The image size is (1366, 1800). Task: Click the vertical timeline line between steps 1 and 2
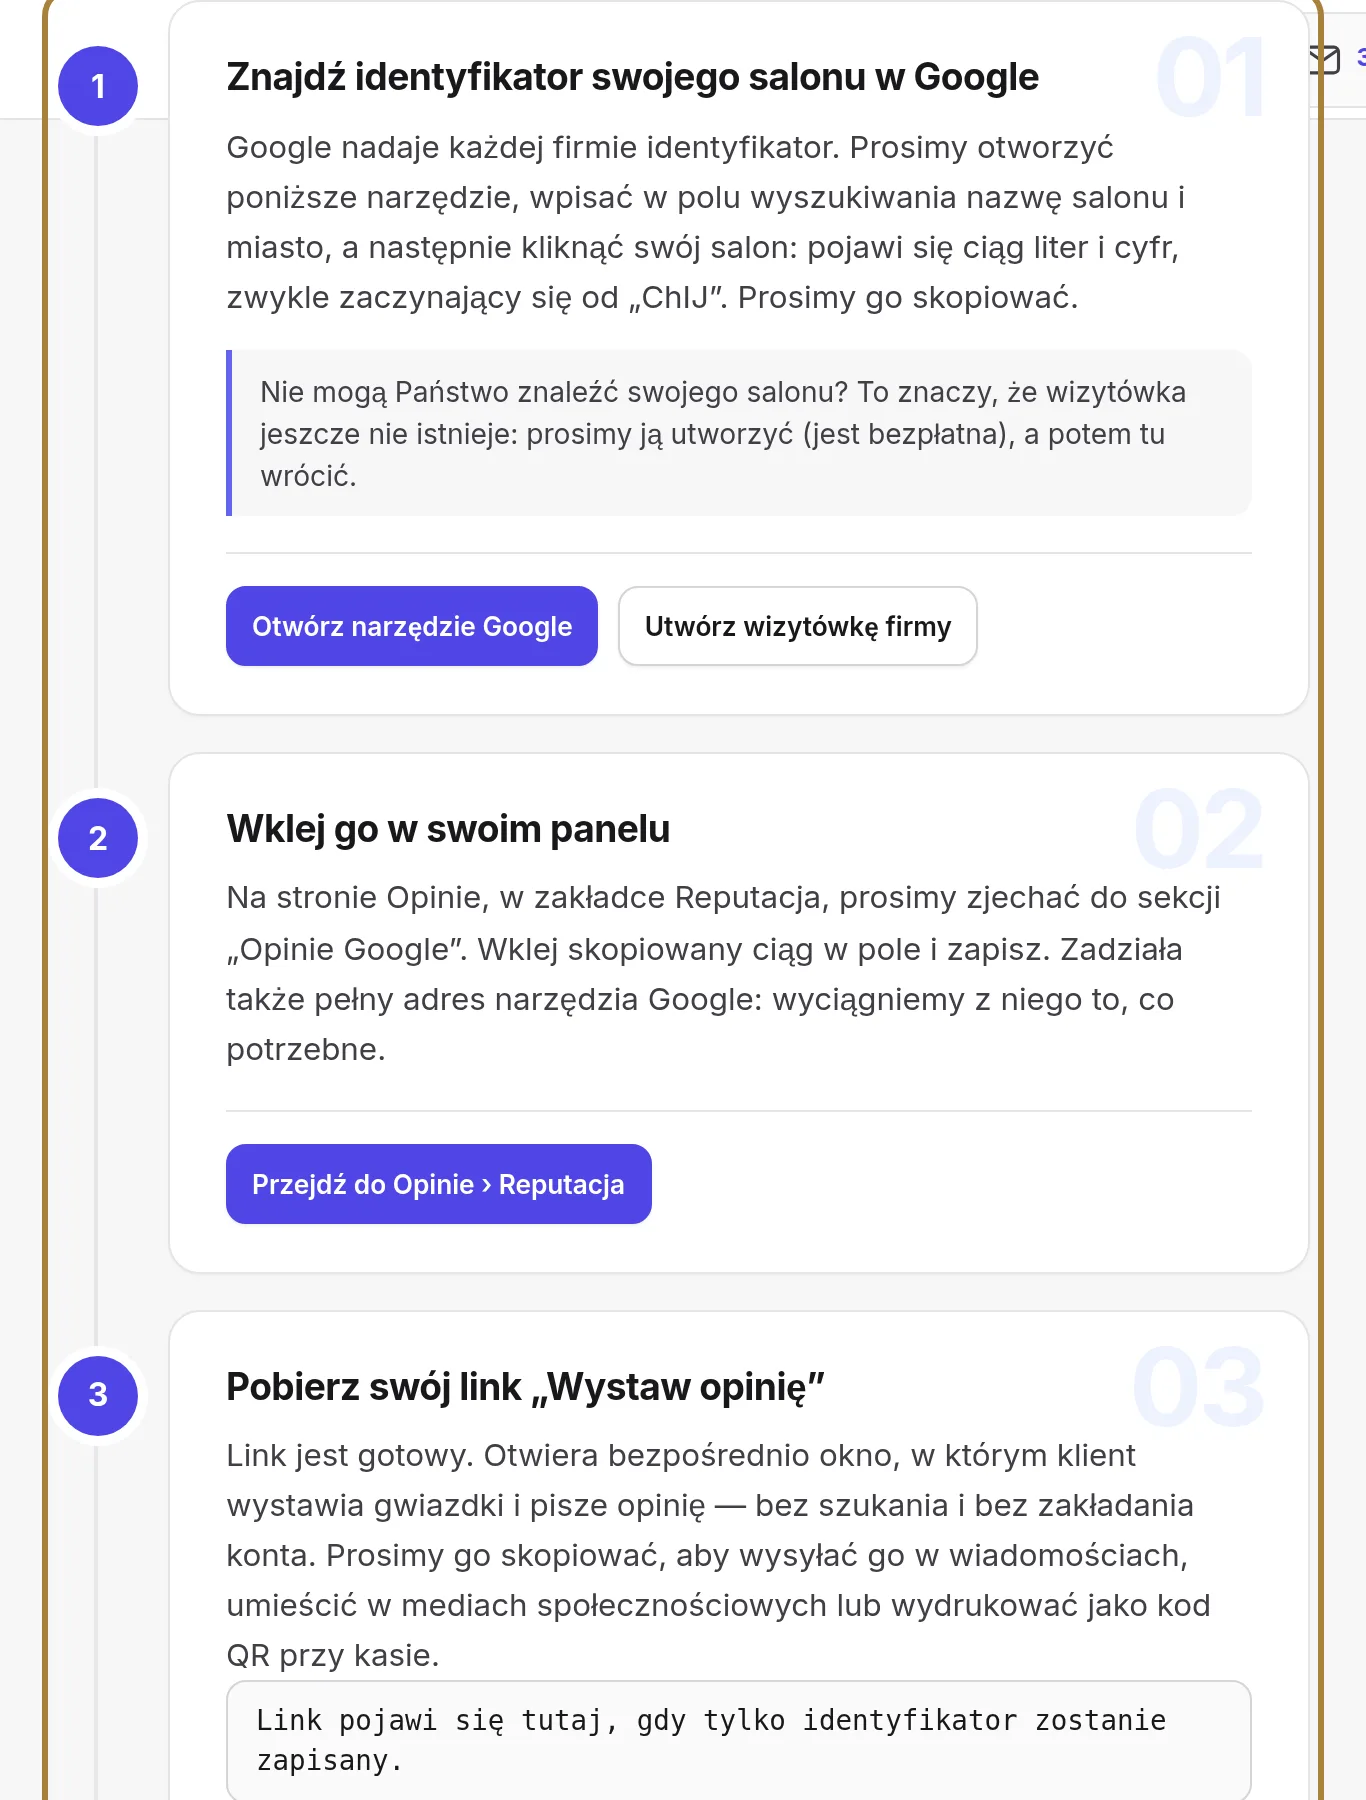tap(96, 460)
